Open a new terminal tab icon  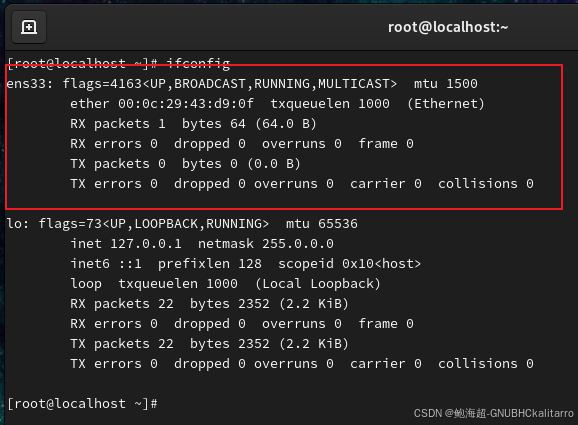[29, 27]
